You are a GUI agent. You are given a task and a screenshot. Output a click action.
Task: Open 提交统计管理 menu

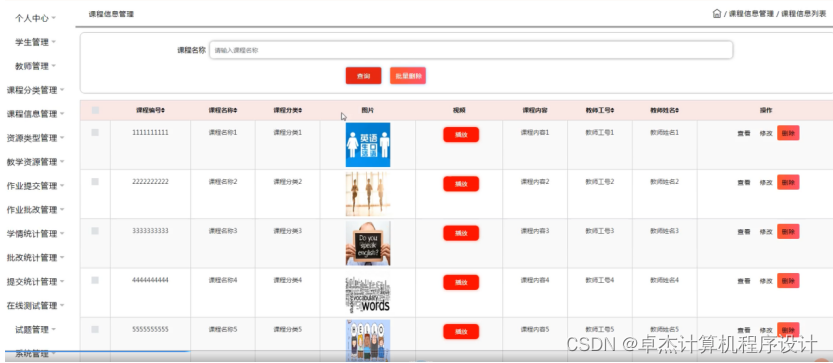35,281
